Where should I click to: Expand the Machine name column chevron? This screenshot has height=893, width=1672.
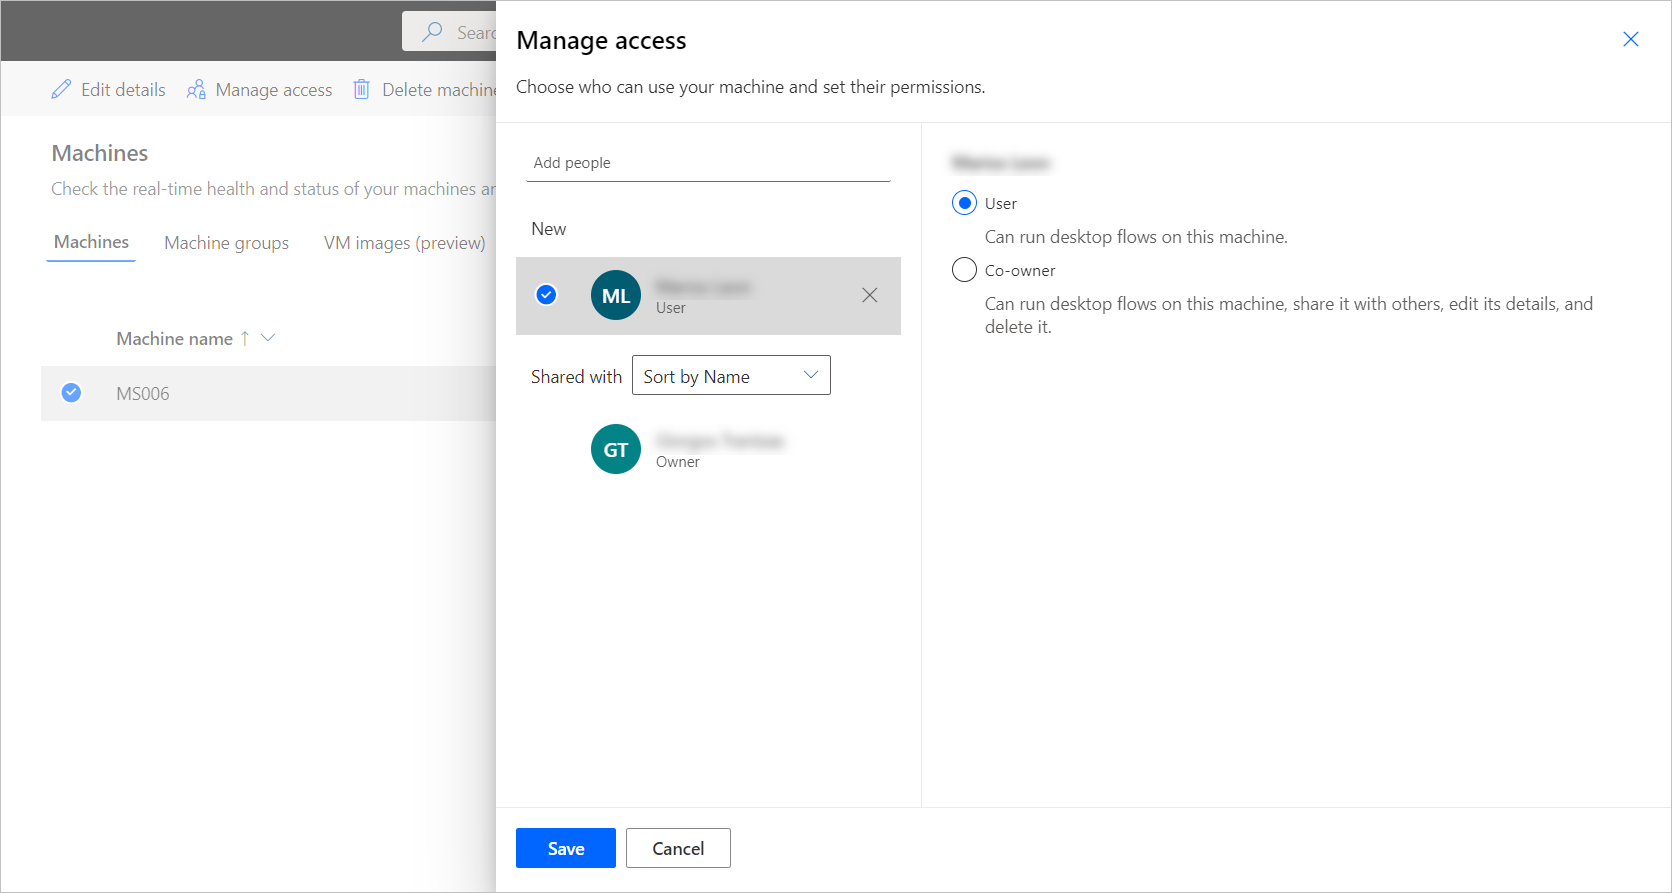click(x=268, y=338)
